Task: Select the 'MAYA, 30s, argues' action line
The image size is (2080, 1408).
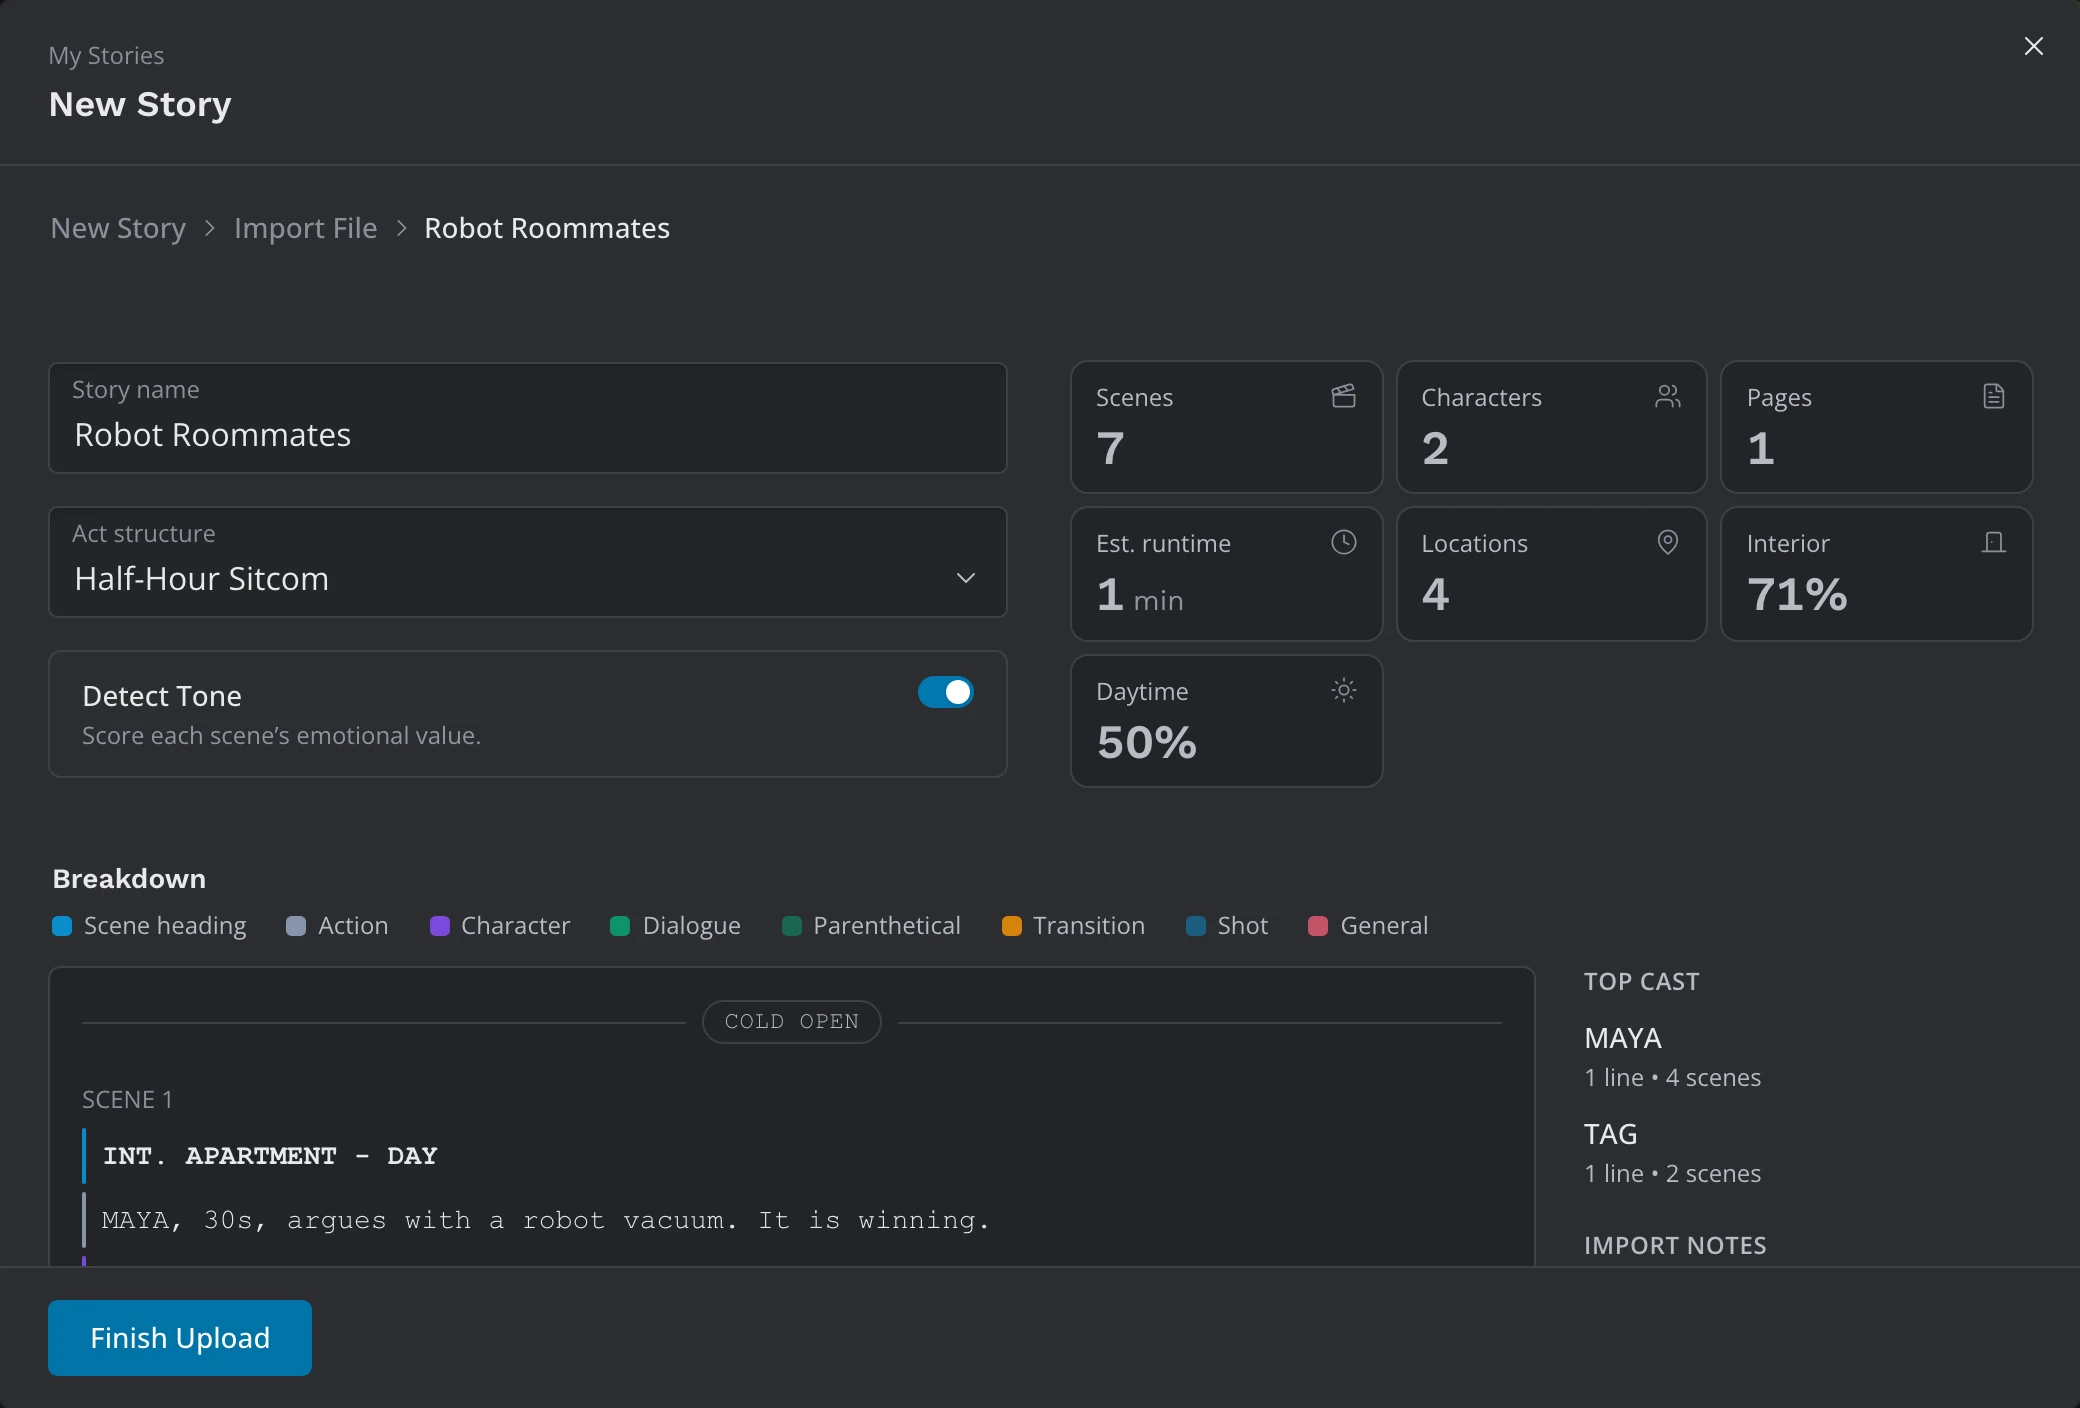Action: pyautogui.click(x=546, y=1220)
